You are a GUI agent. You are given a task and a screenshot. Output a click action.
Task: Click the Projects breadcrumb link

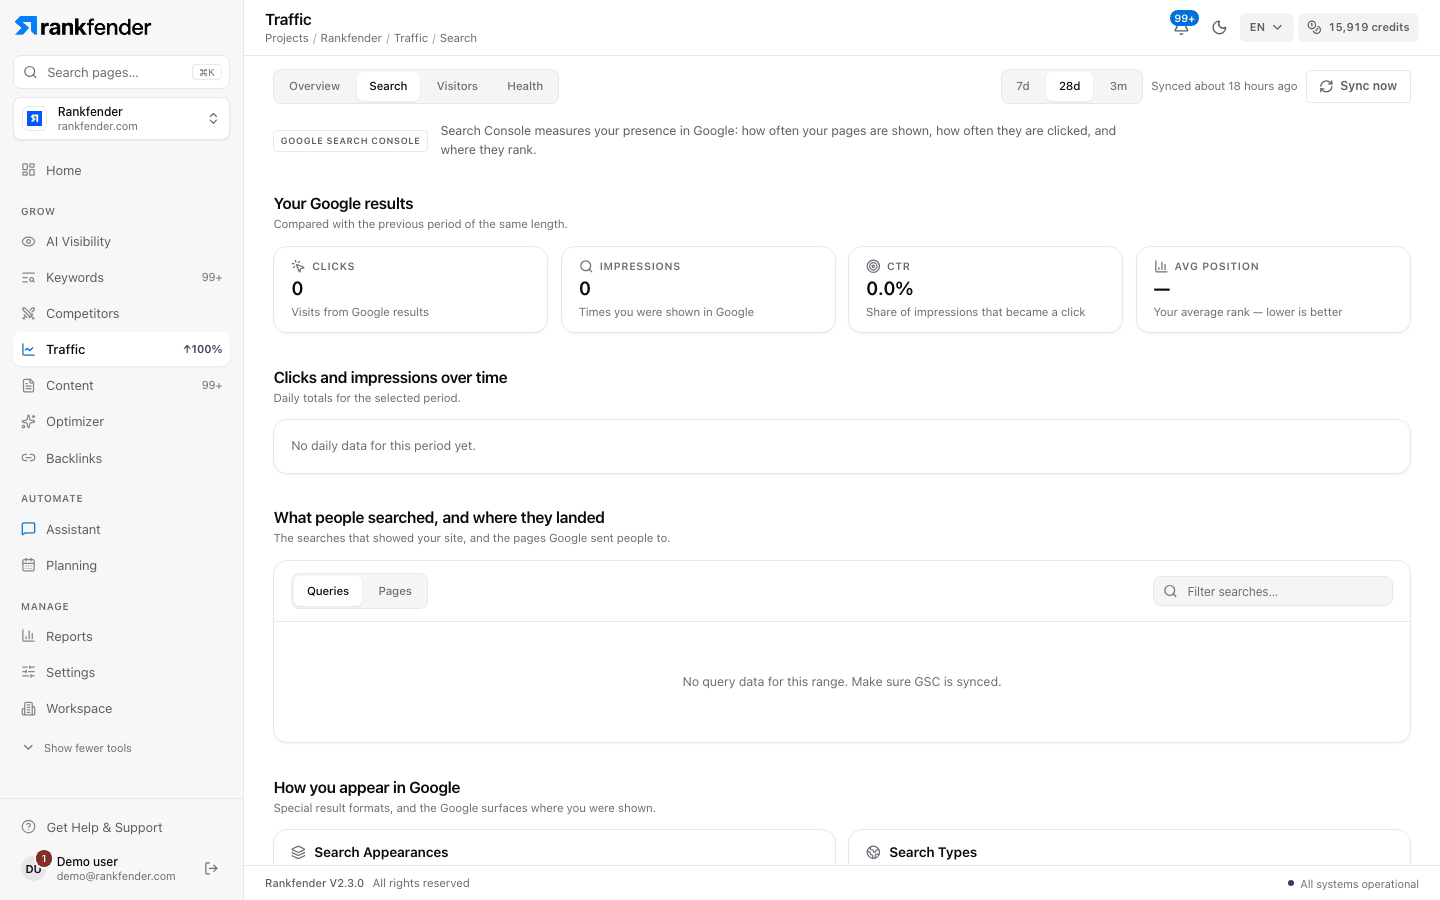[287, 38]
